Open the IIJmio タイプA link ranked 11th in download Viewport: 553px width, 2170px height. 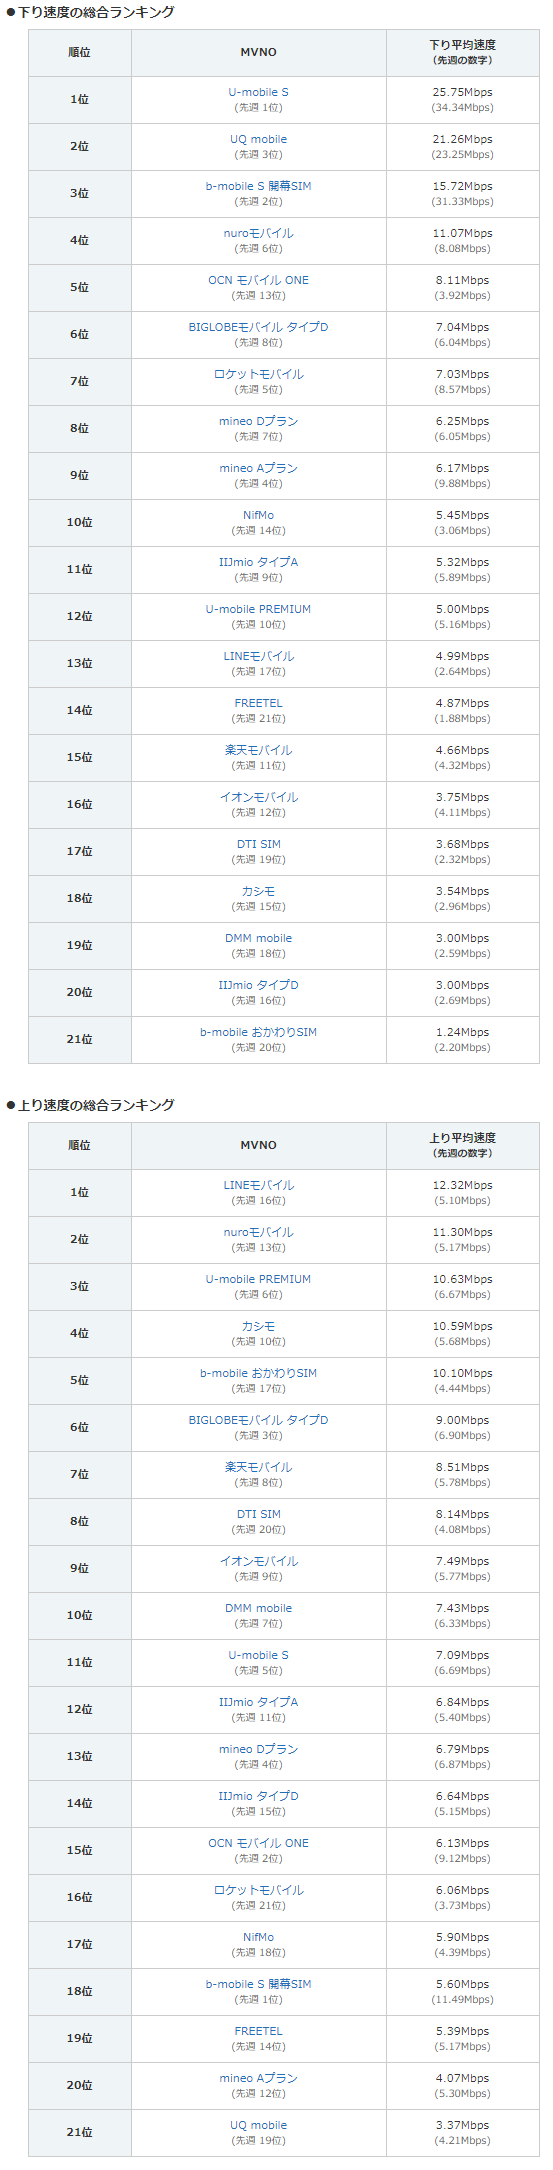point(258,562)
